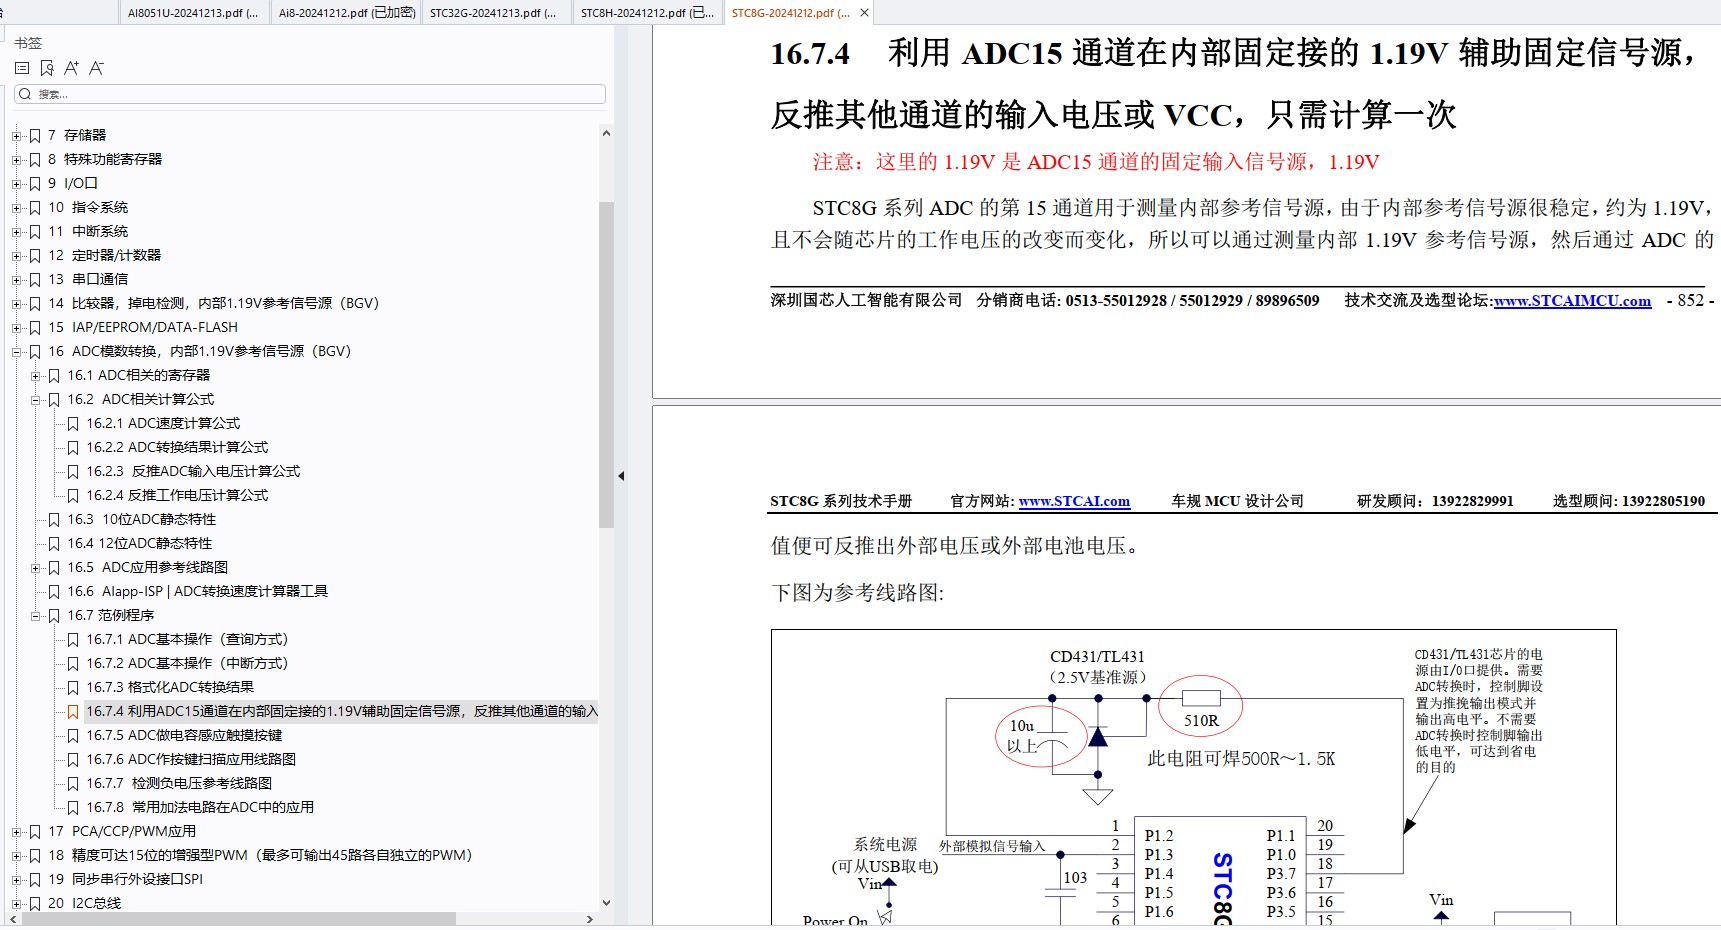Click bookmark icon of 16.2.1 ADC速度计算公式
Screen dimensions: 1721x930
click(x=73, y=423)
